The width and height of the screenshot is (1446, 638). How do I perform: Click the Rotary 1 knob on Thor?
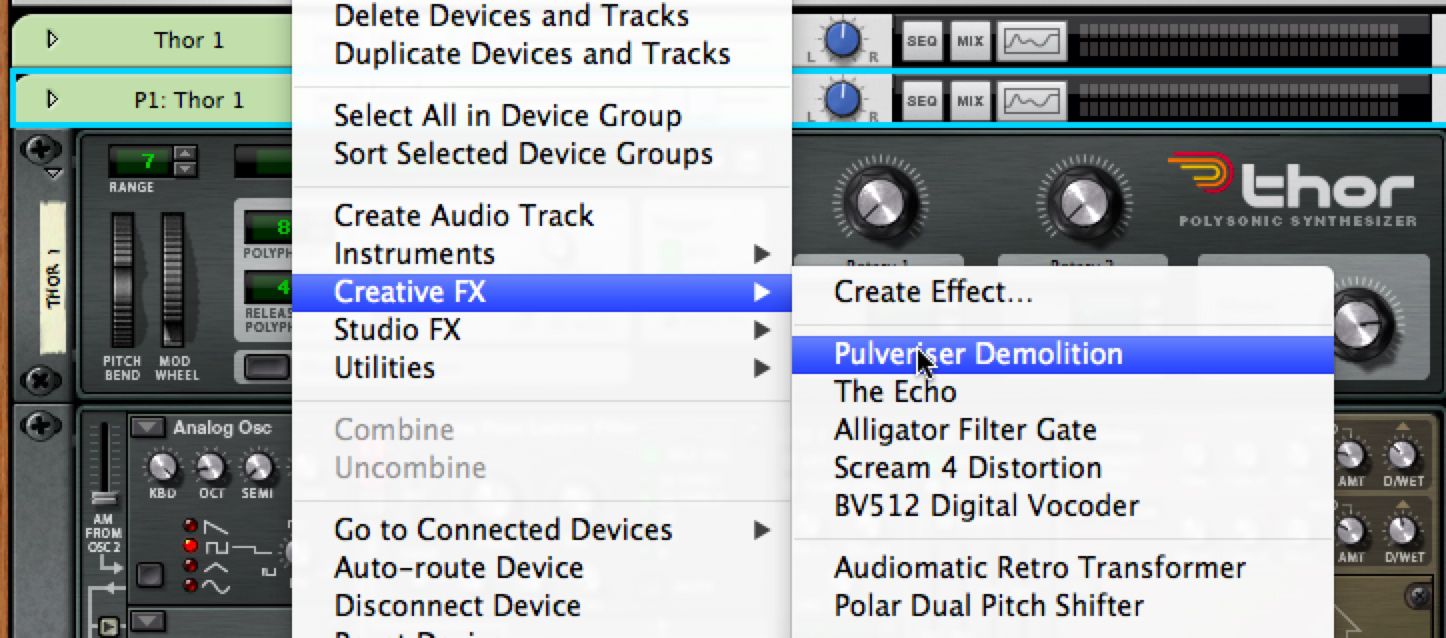coord(879,204)
